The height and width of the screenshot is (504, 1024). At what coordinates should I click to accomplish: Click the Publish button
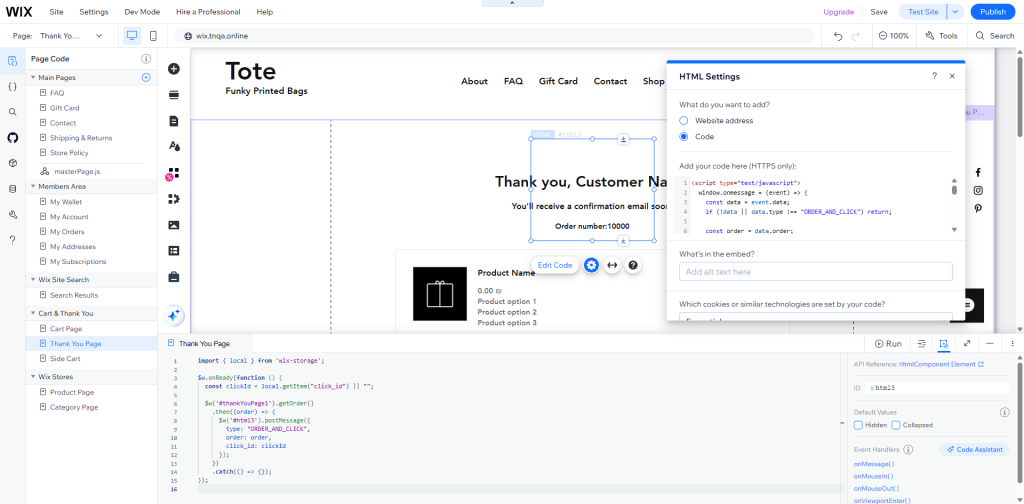click(992, 12)
